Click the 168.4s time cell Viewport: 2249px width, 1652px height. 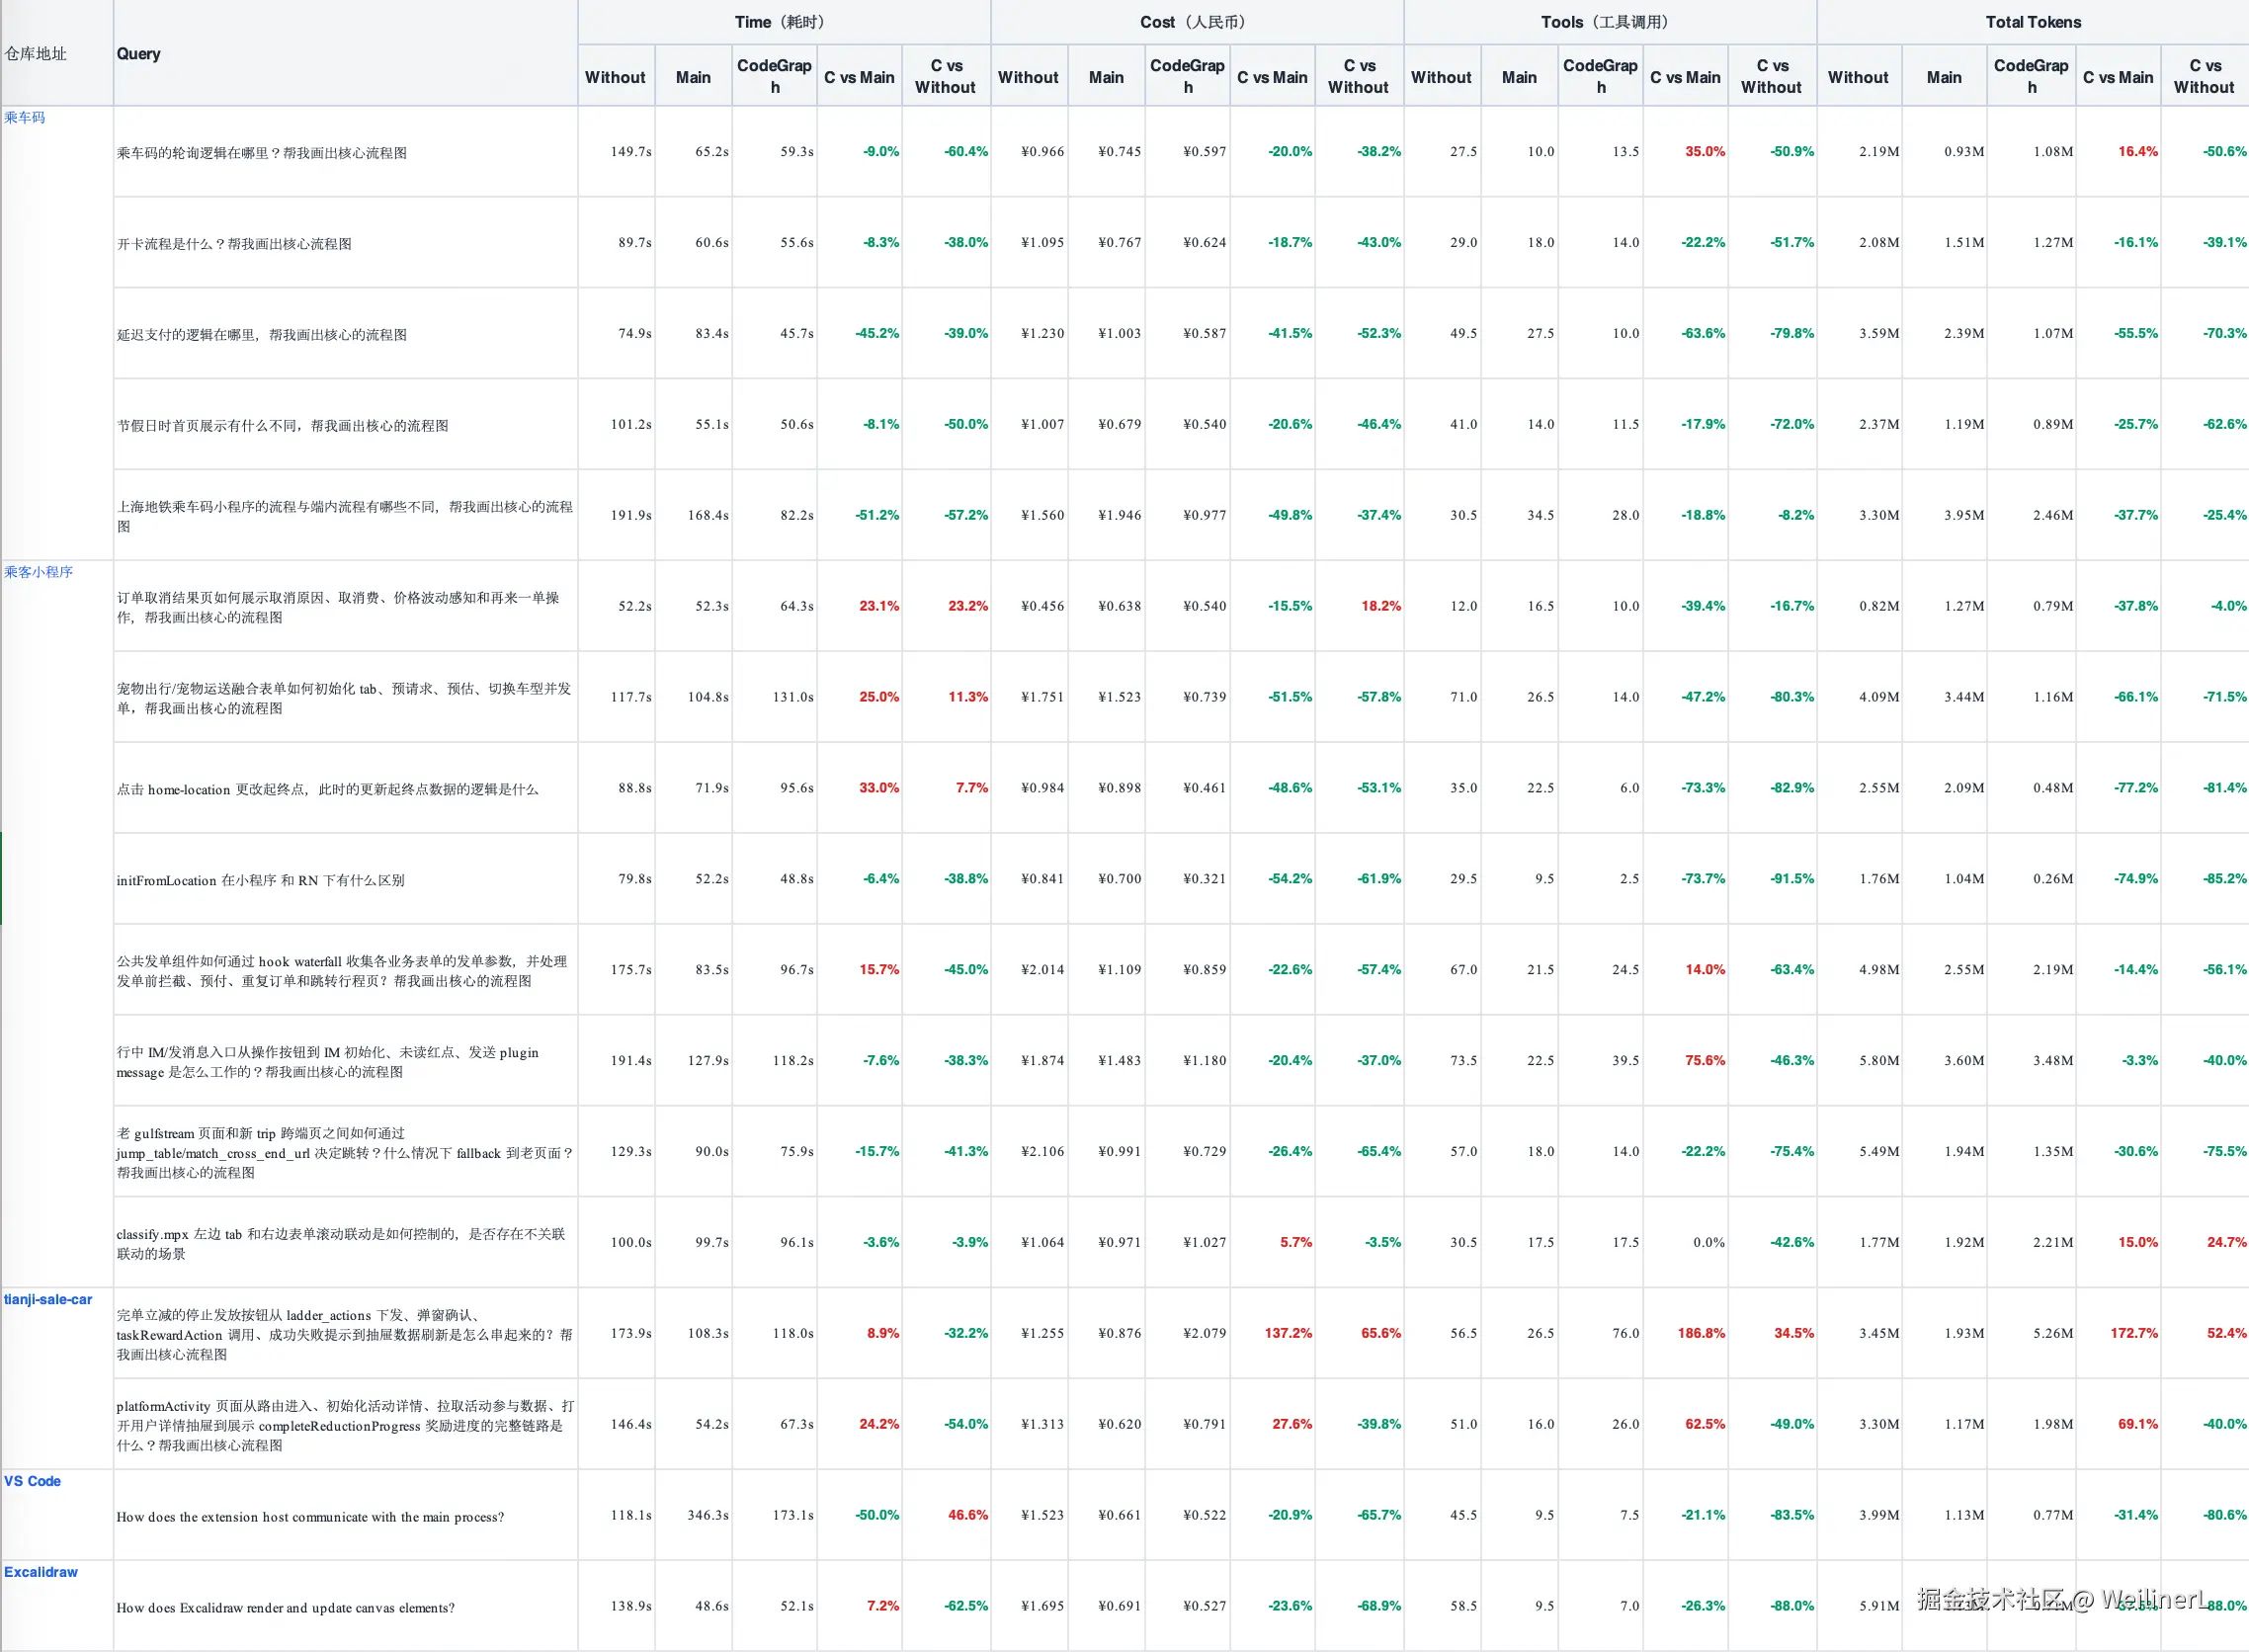[x=708, y=516]
